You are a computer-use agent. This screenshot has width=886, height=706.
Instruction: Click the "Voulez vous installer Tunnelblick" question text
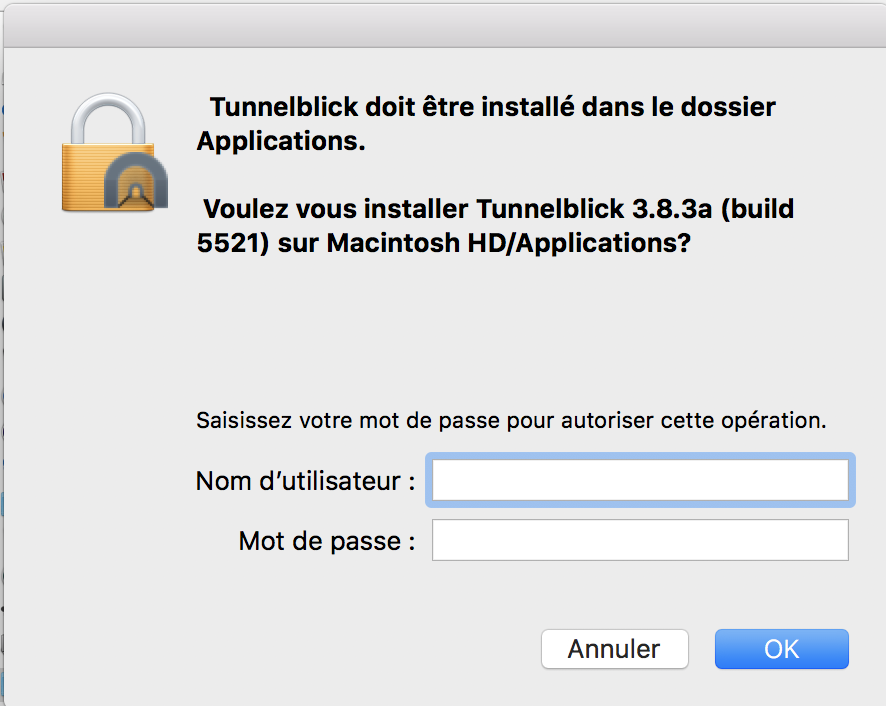tap(413, 209)
